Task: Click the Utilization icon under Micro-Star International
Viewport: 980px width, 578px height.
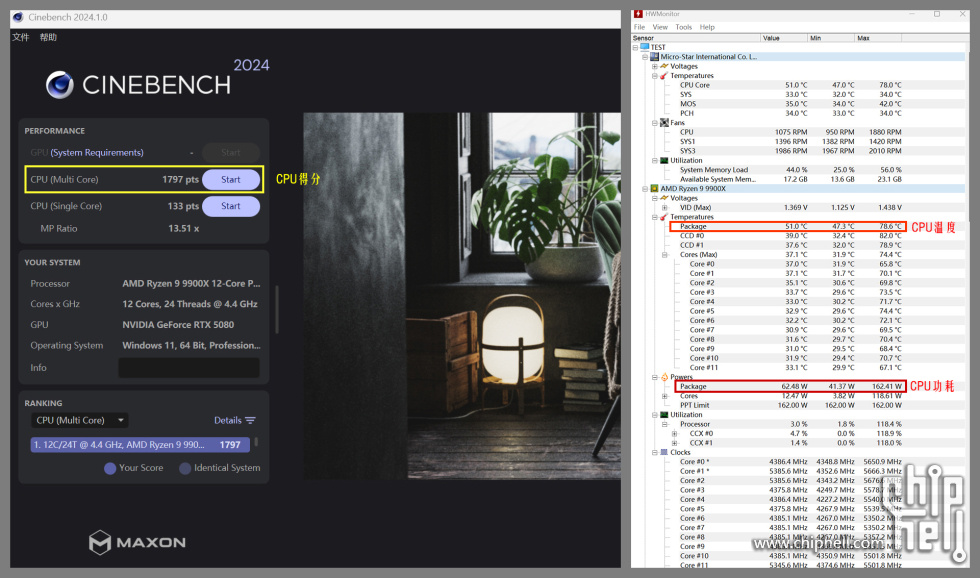Action: click(664, 160)
